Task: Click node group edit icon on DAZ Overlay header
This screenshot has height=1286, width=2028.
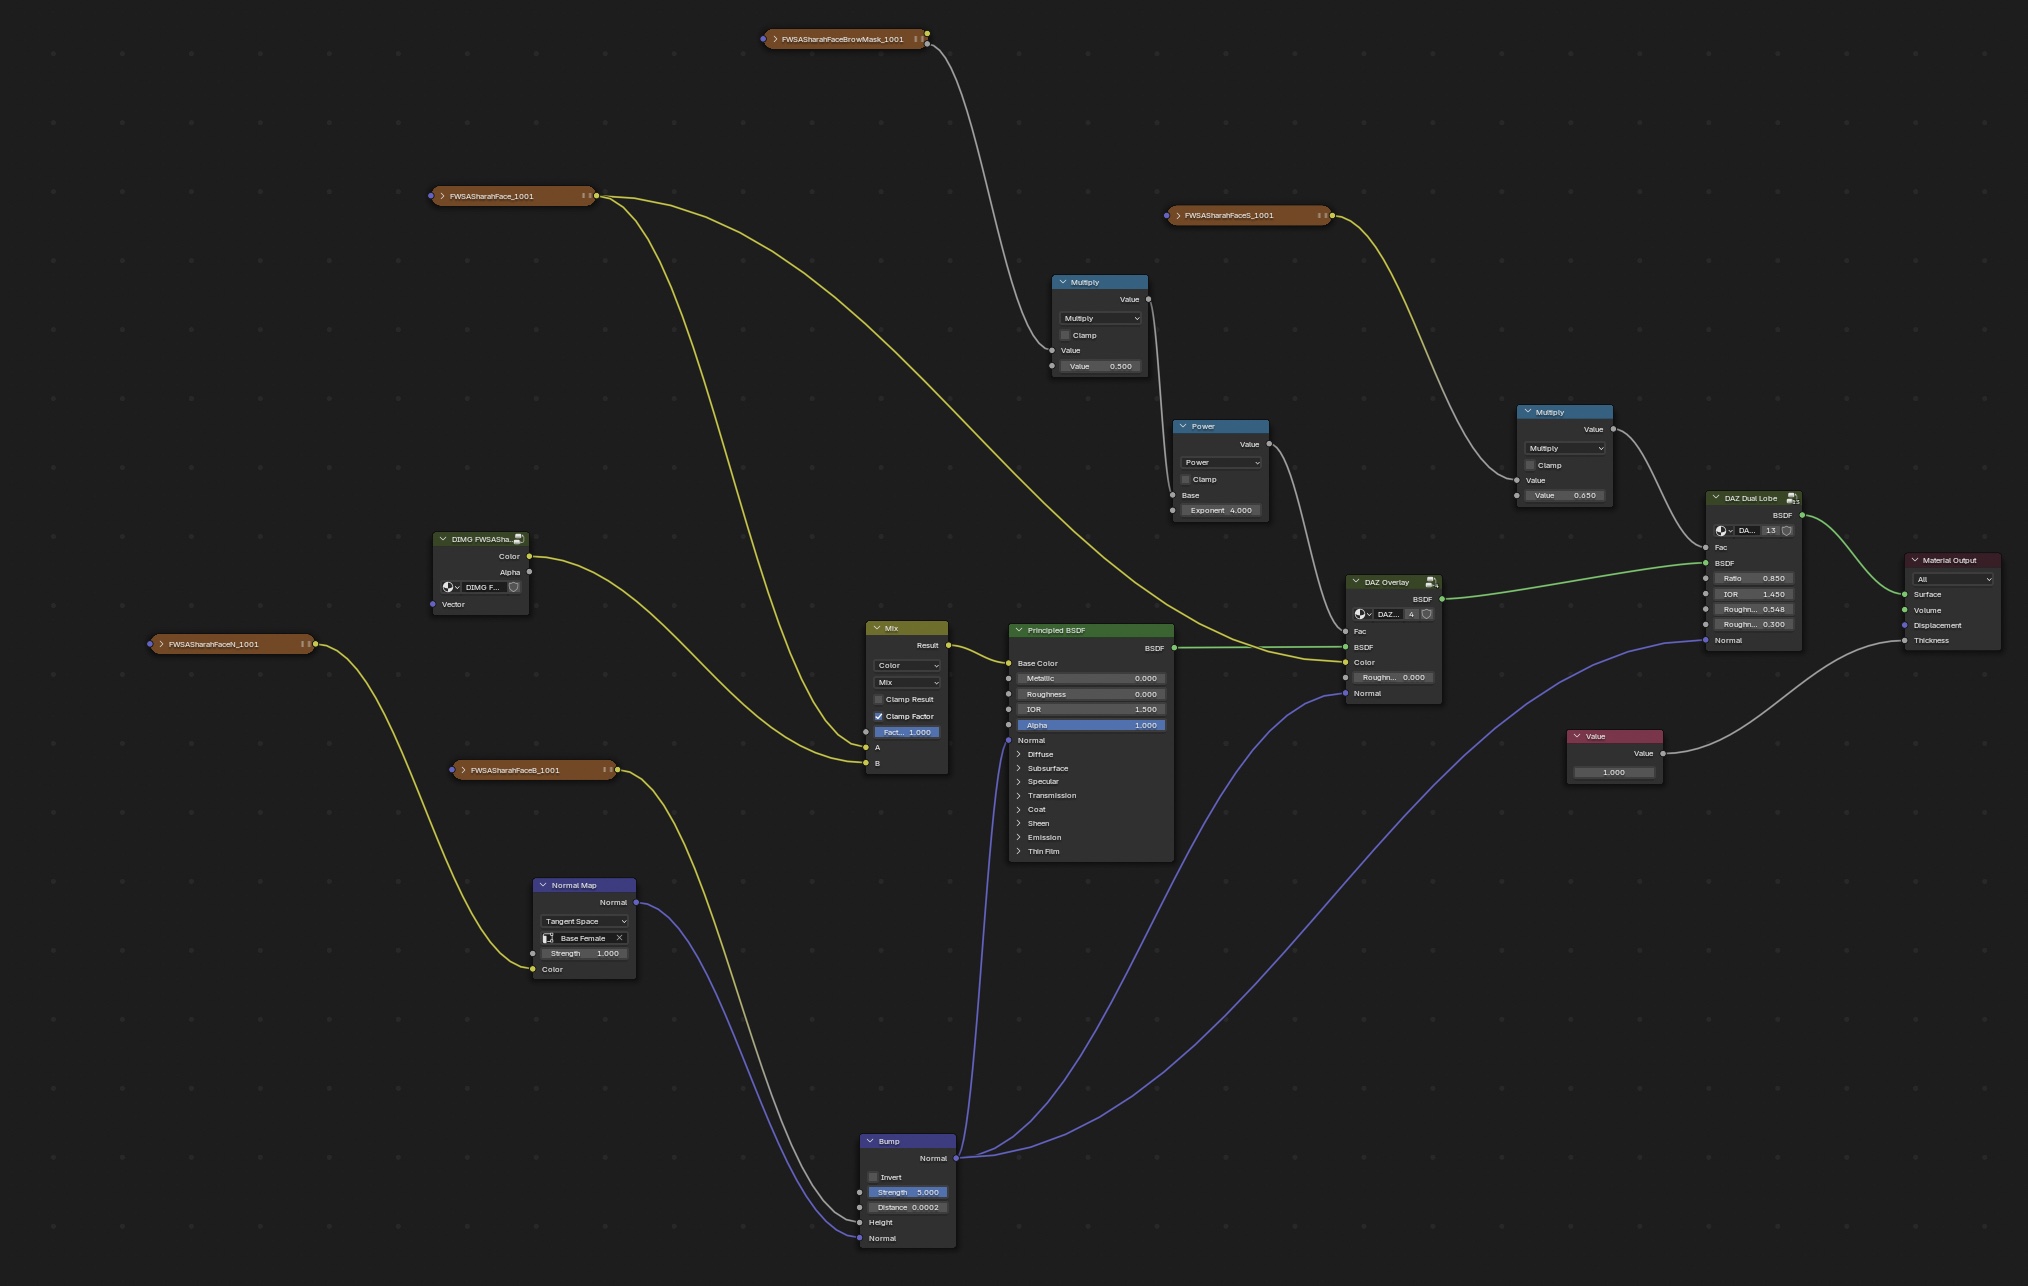Action: point(1432,582)
